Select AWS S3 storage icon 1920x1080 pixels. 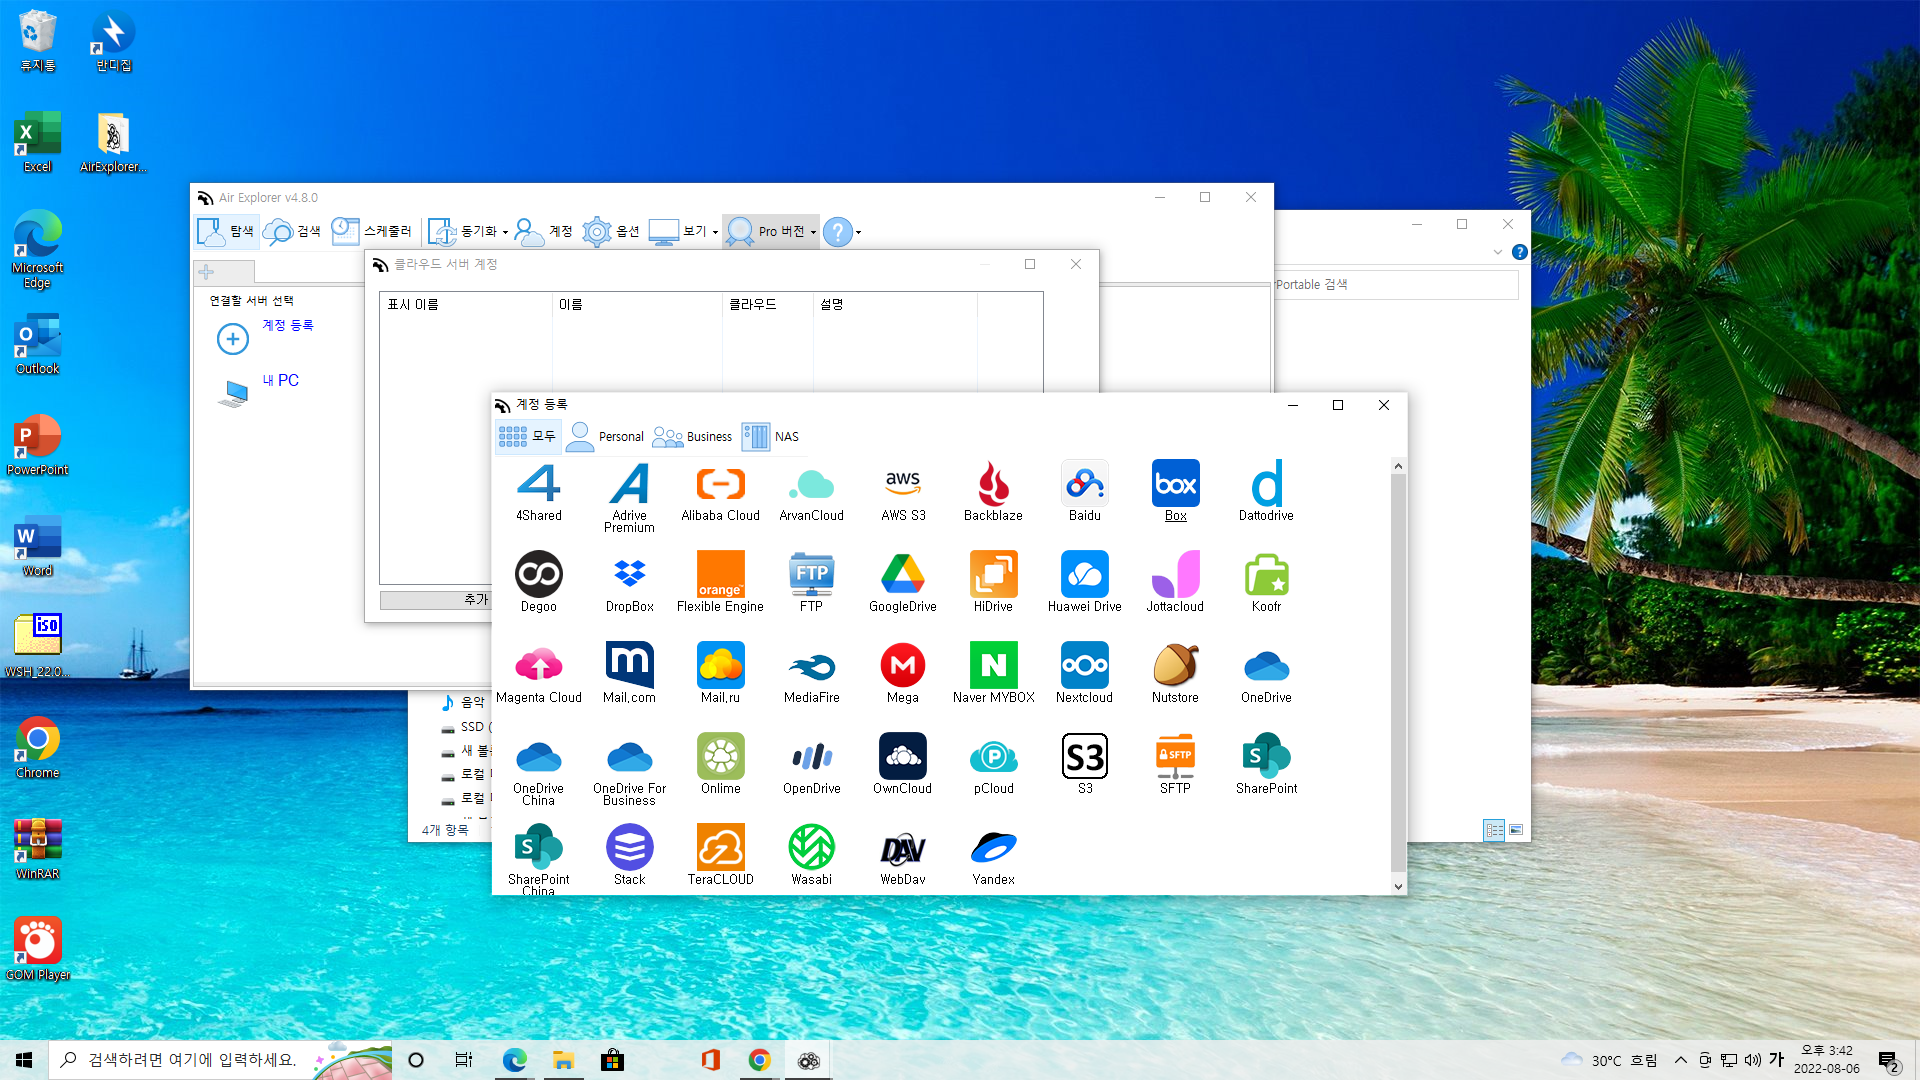[902, 491]
